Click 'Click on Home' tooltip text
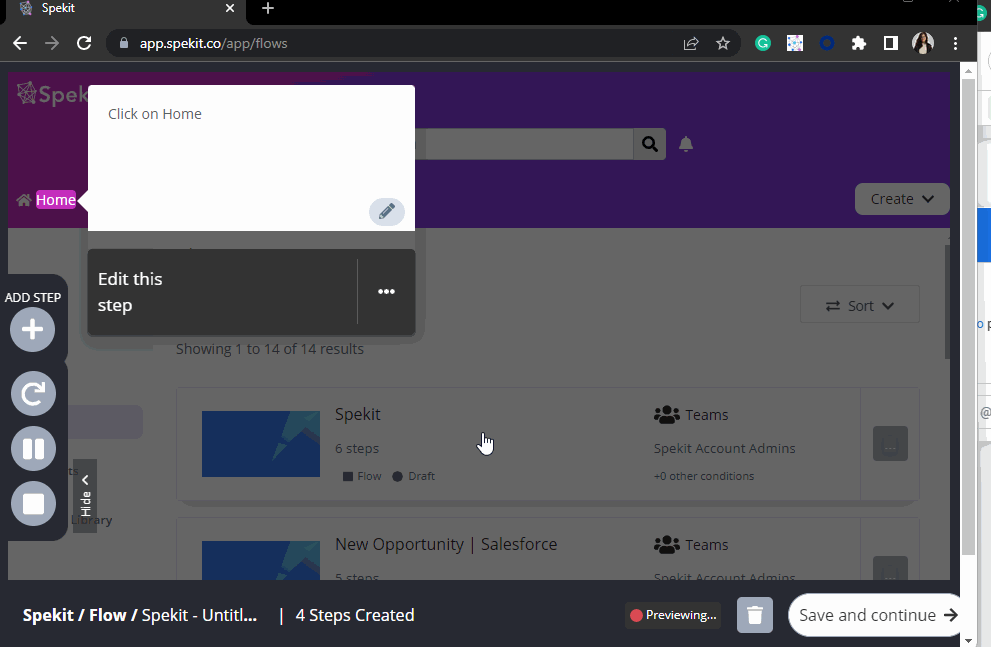 click(155, 114)
